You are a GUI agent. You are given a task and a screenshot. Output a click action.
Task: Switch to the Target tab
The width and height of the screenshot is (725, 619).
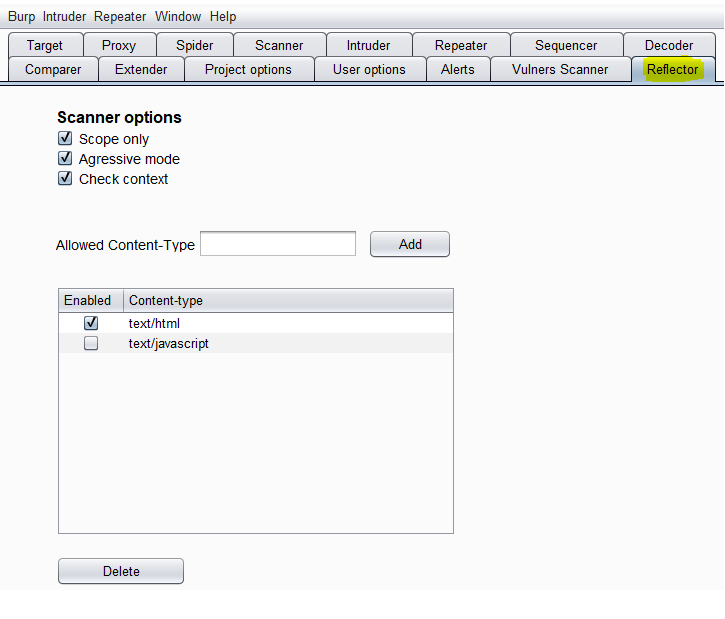pyautogui.click(x=45, y=45)
